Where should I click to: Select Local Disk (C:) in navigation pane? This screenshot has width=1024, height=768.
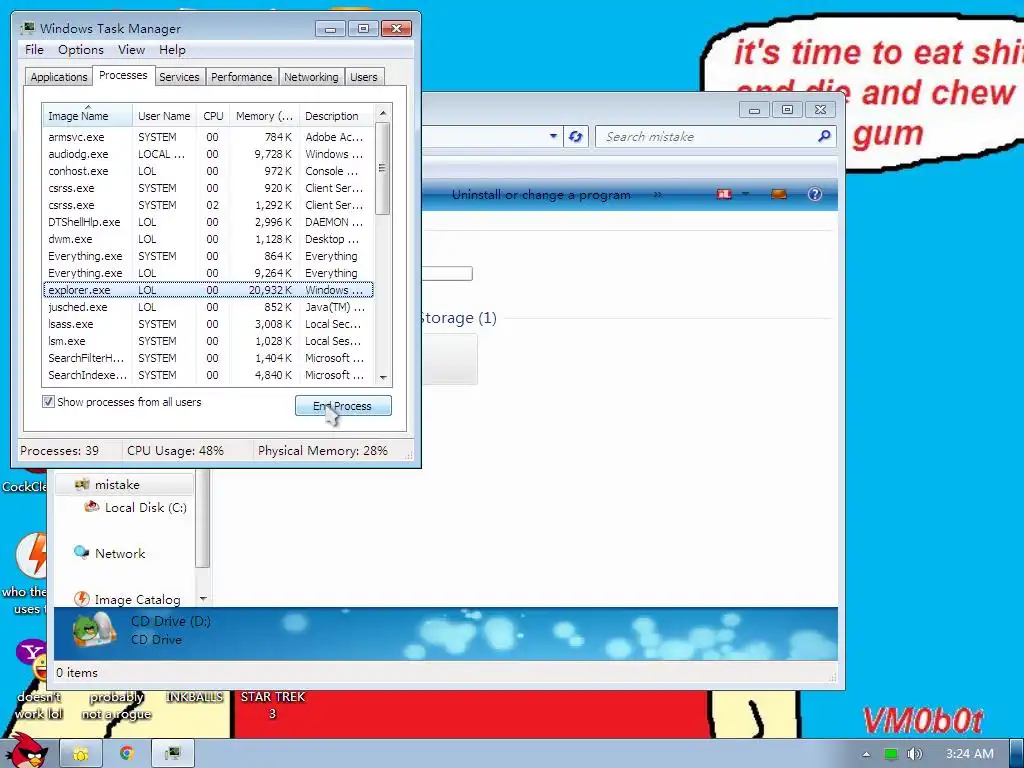coord(146,507)
